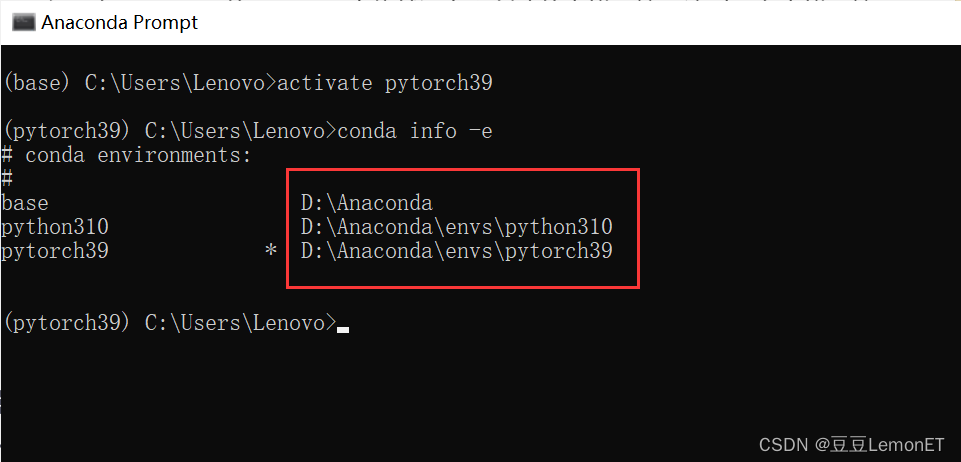
Task: Click the D:\Anaconda base path
Action: [367, 203]
